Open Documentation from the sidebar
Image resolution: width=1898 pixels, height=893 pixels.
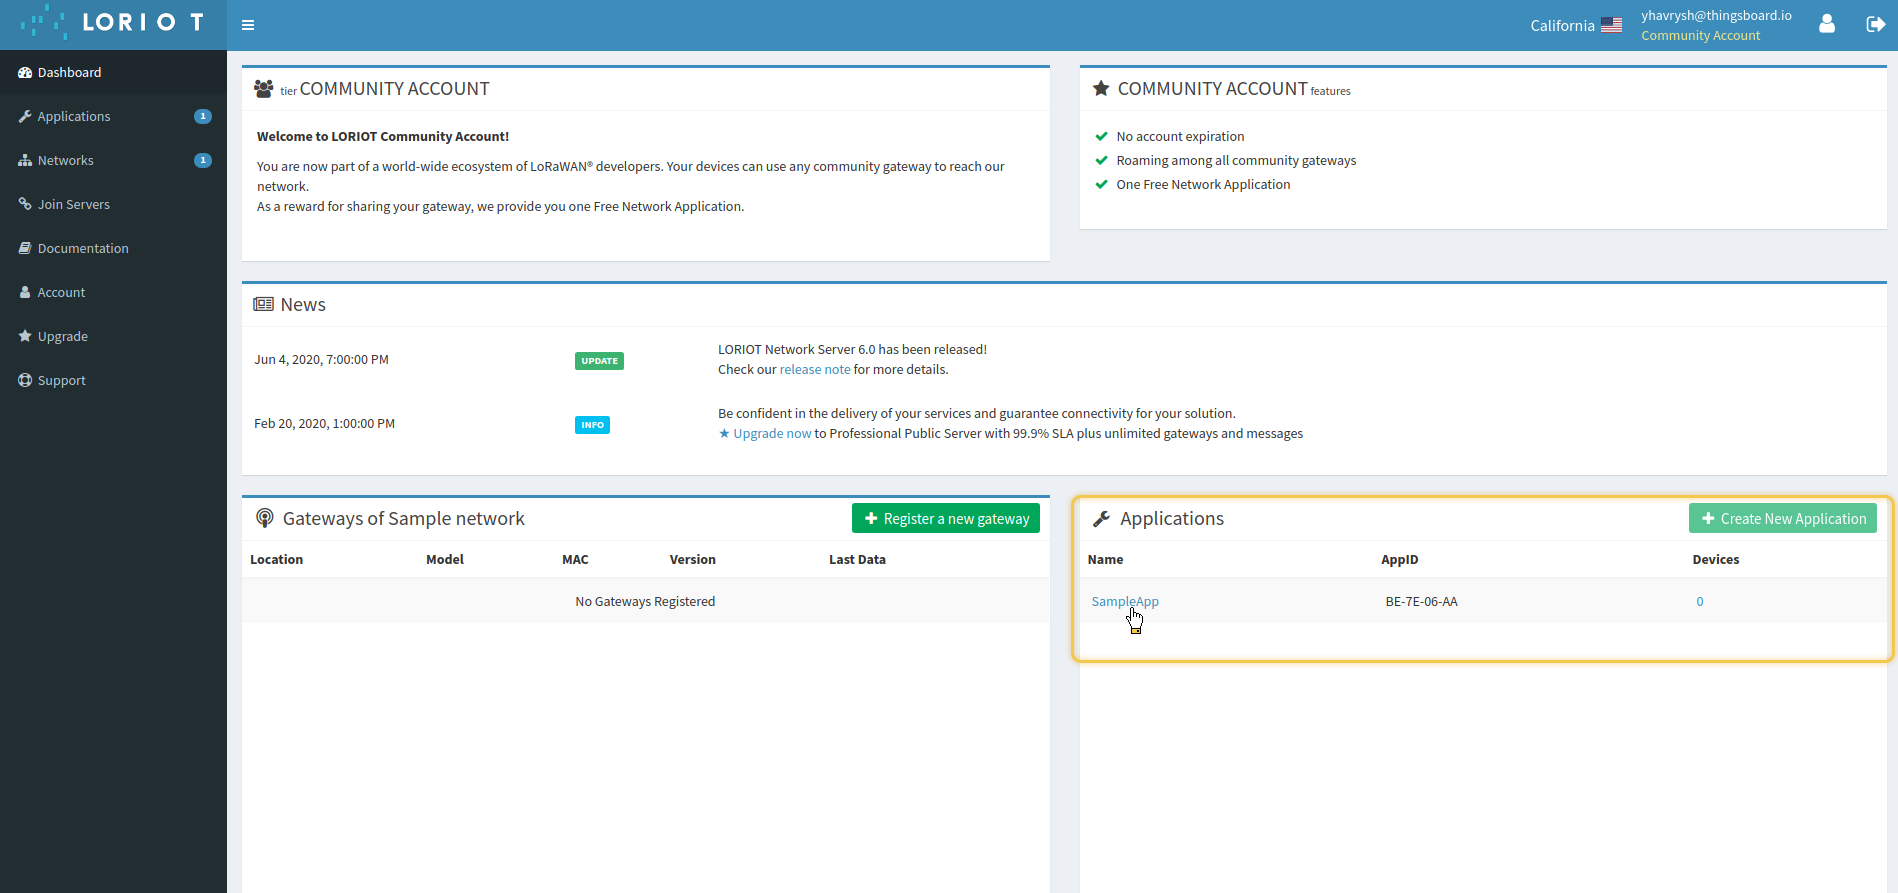(x=83, y=248)
